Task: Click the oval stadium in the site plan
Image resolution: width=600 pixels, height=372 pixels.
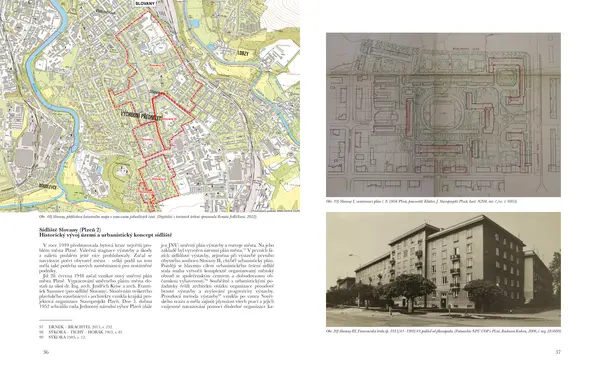Action: 443,114
